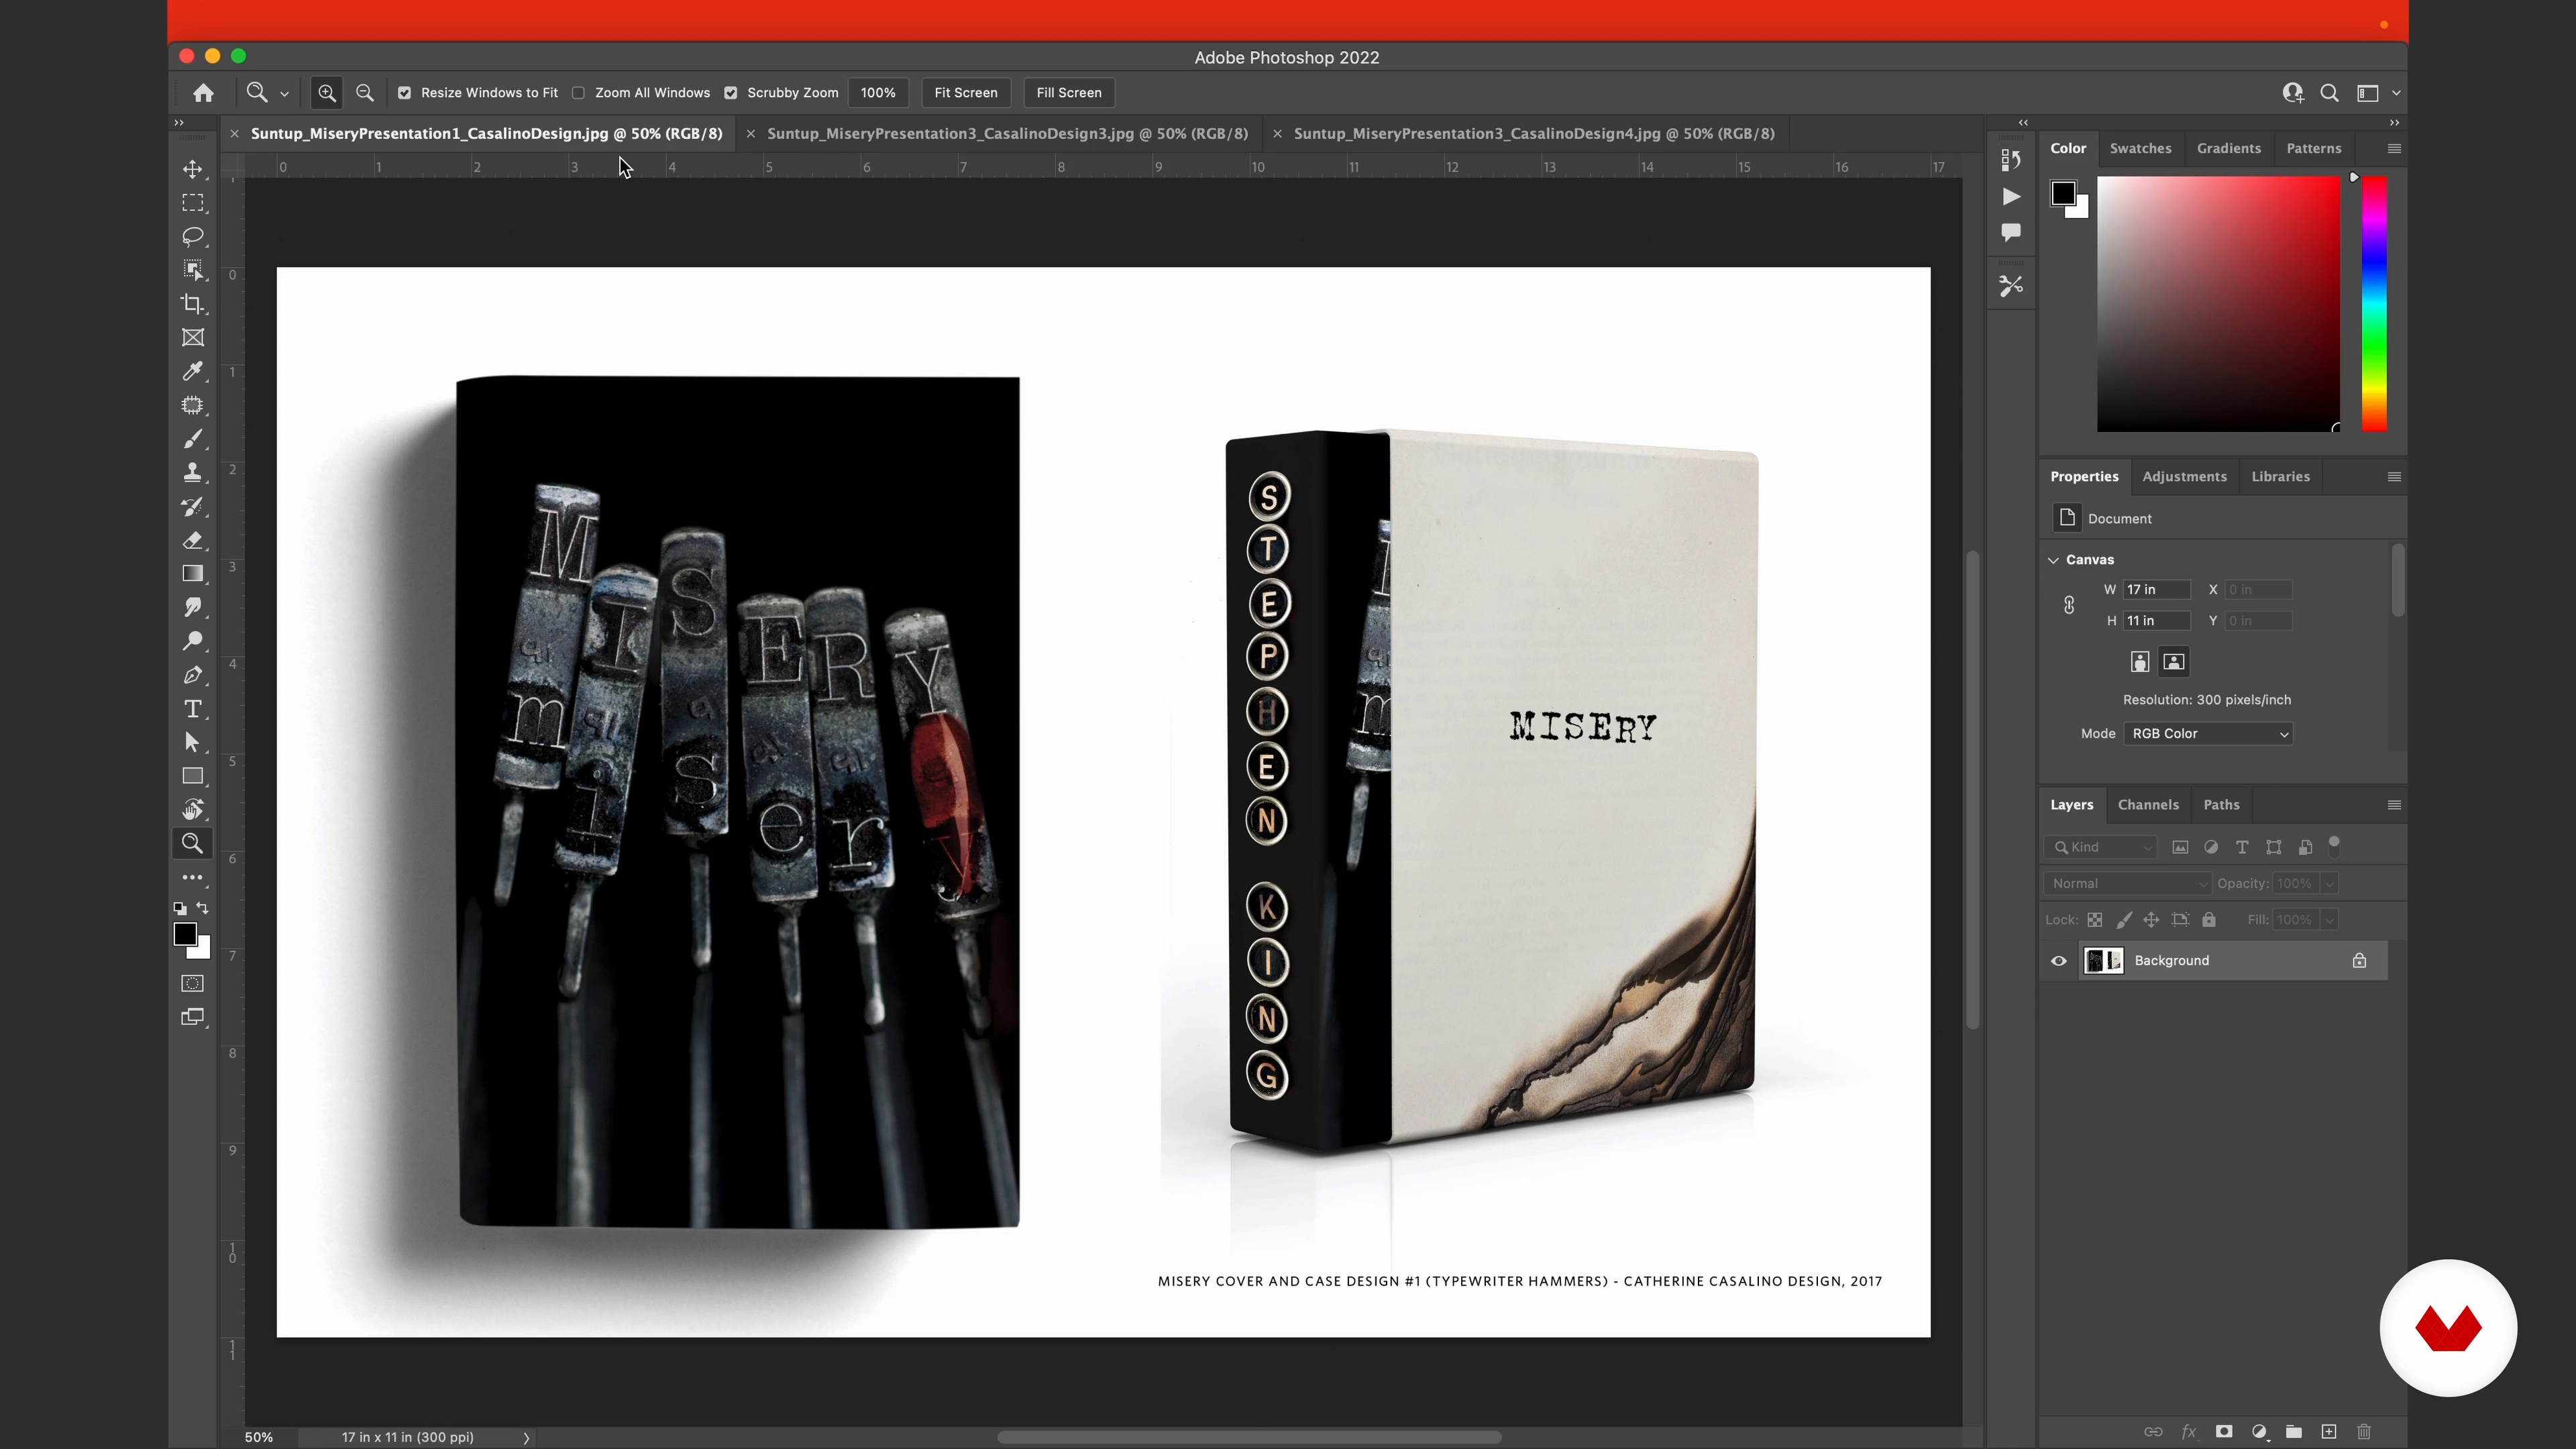Viewport: 2576px width, 1449px height.
Task: Select the Zoom tool in toolbar
Action: coord(192,843)
